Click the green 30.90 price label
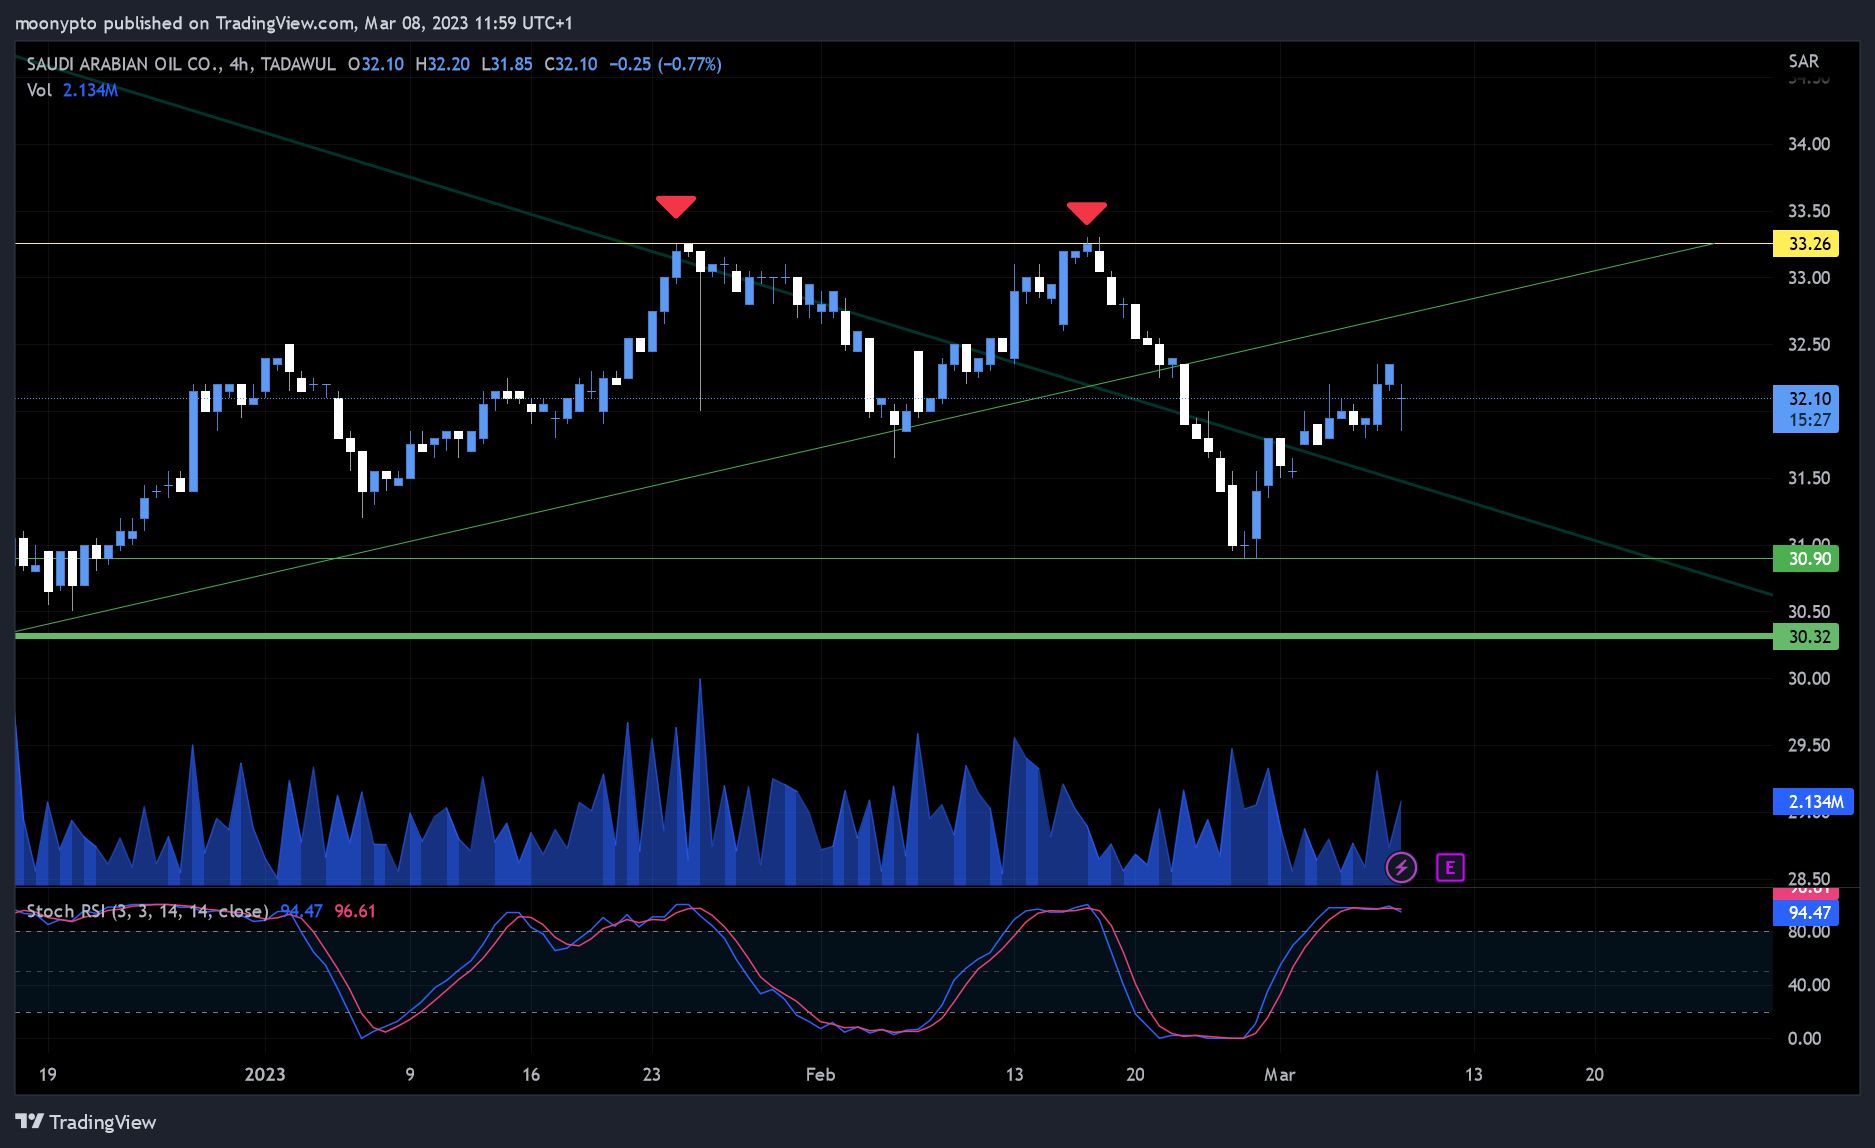 click(1806, 559)
